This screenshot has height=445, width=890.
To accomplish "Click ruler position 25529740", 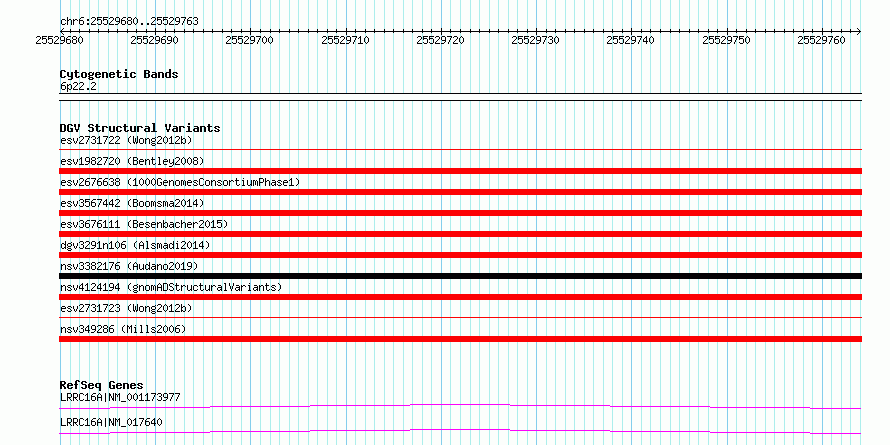I will 631,40.
